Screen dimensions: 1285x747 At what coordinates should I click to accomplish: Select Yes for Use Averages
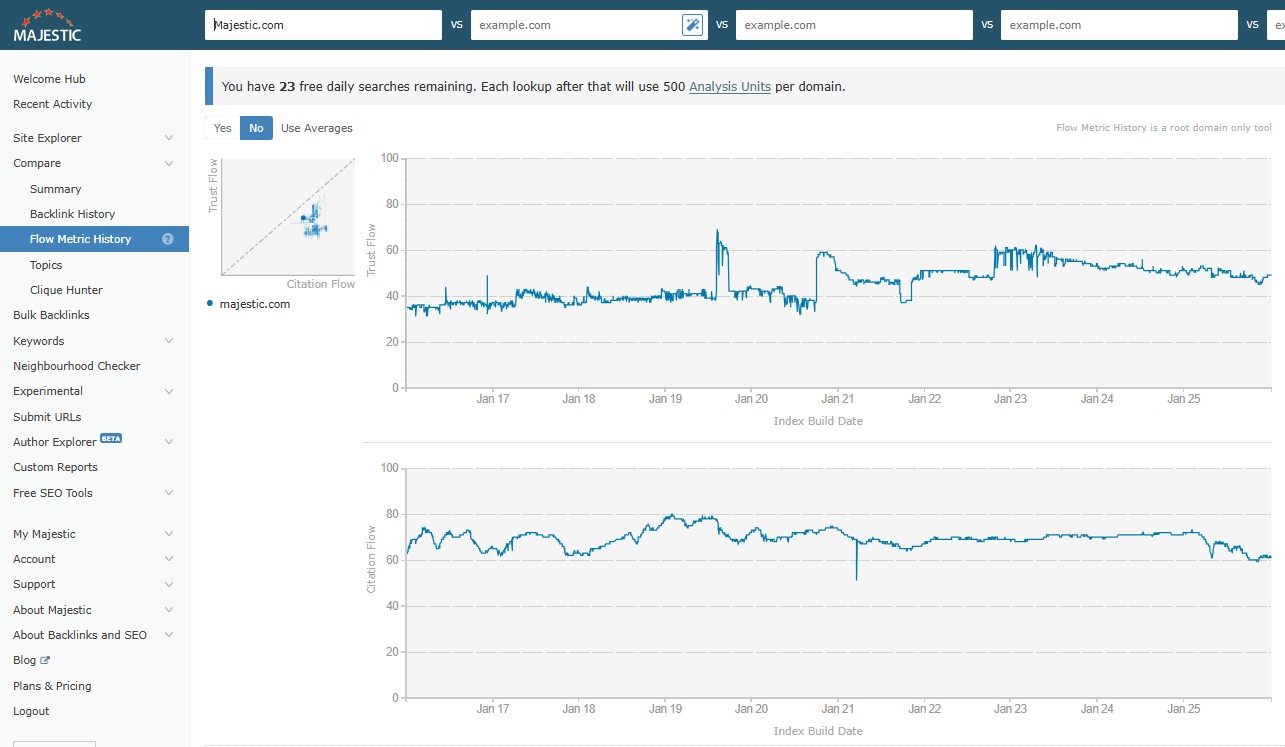pyautogui.click(x=223, y=128)
